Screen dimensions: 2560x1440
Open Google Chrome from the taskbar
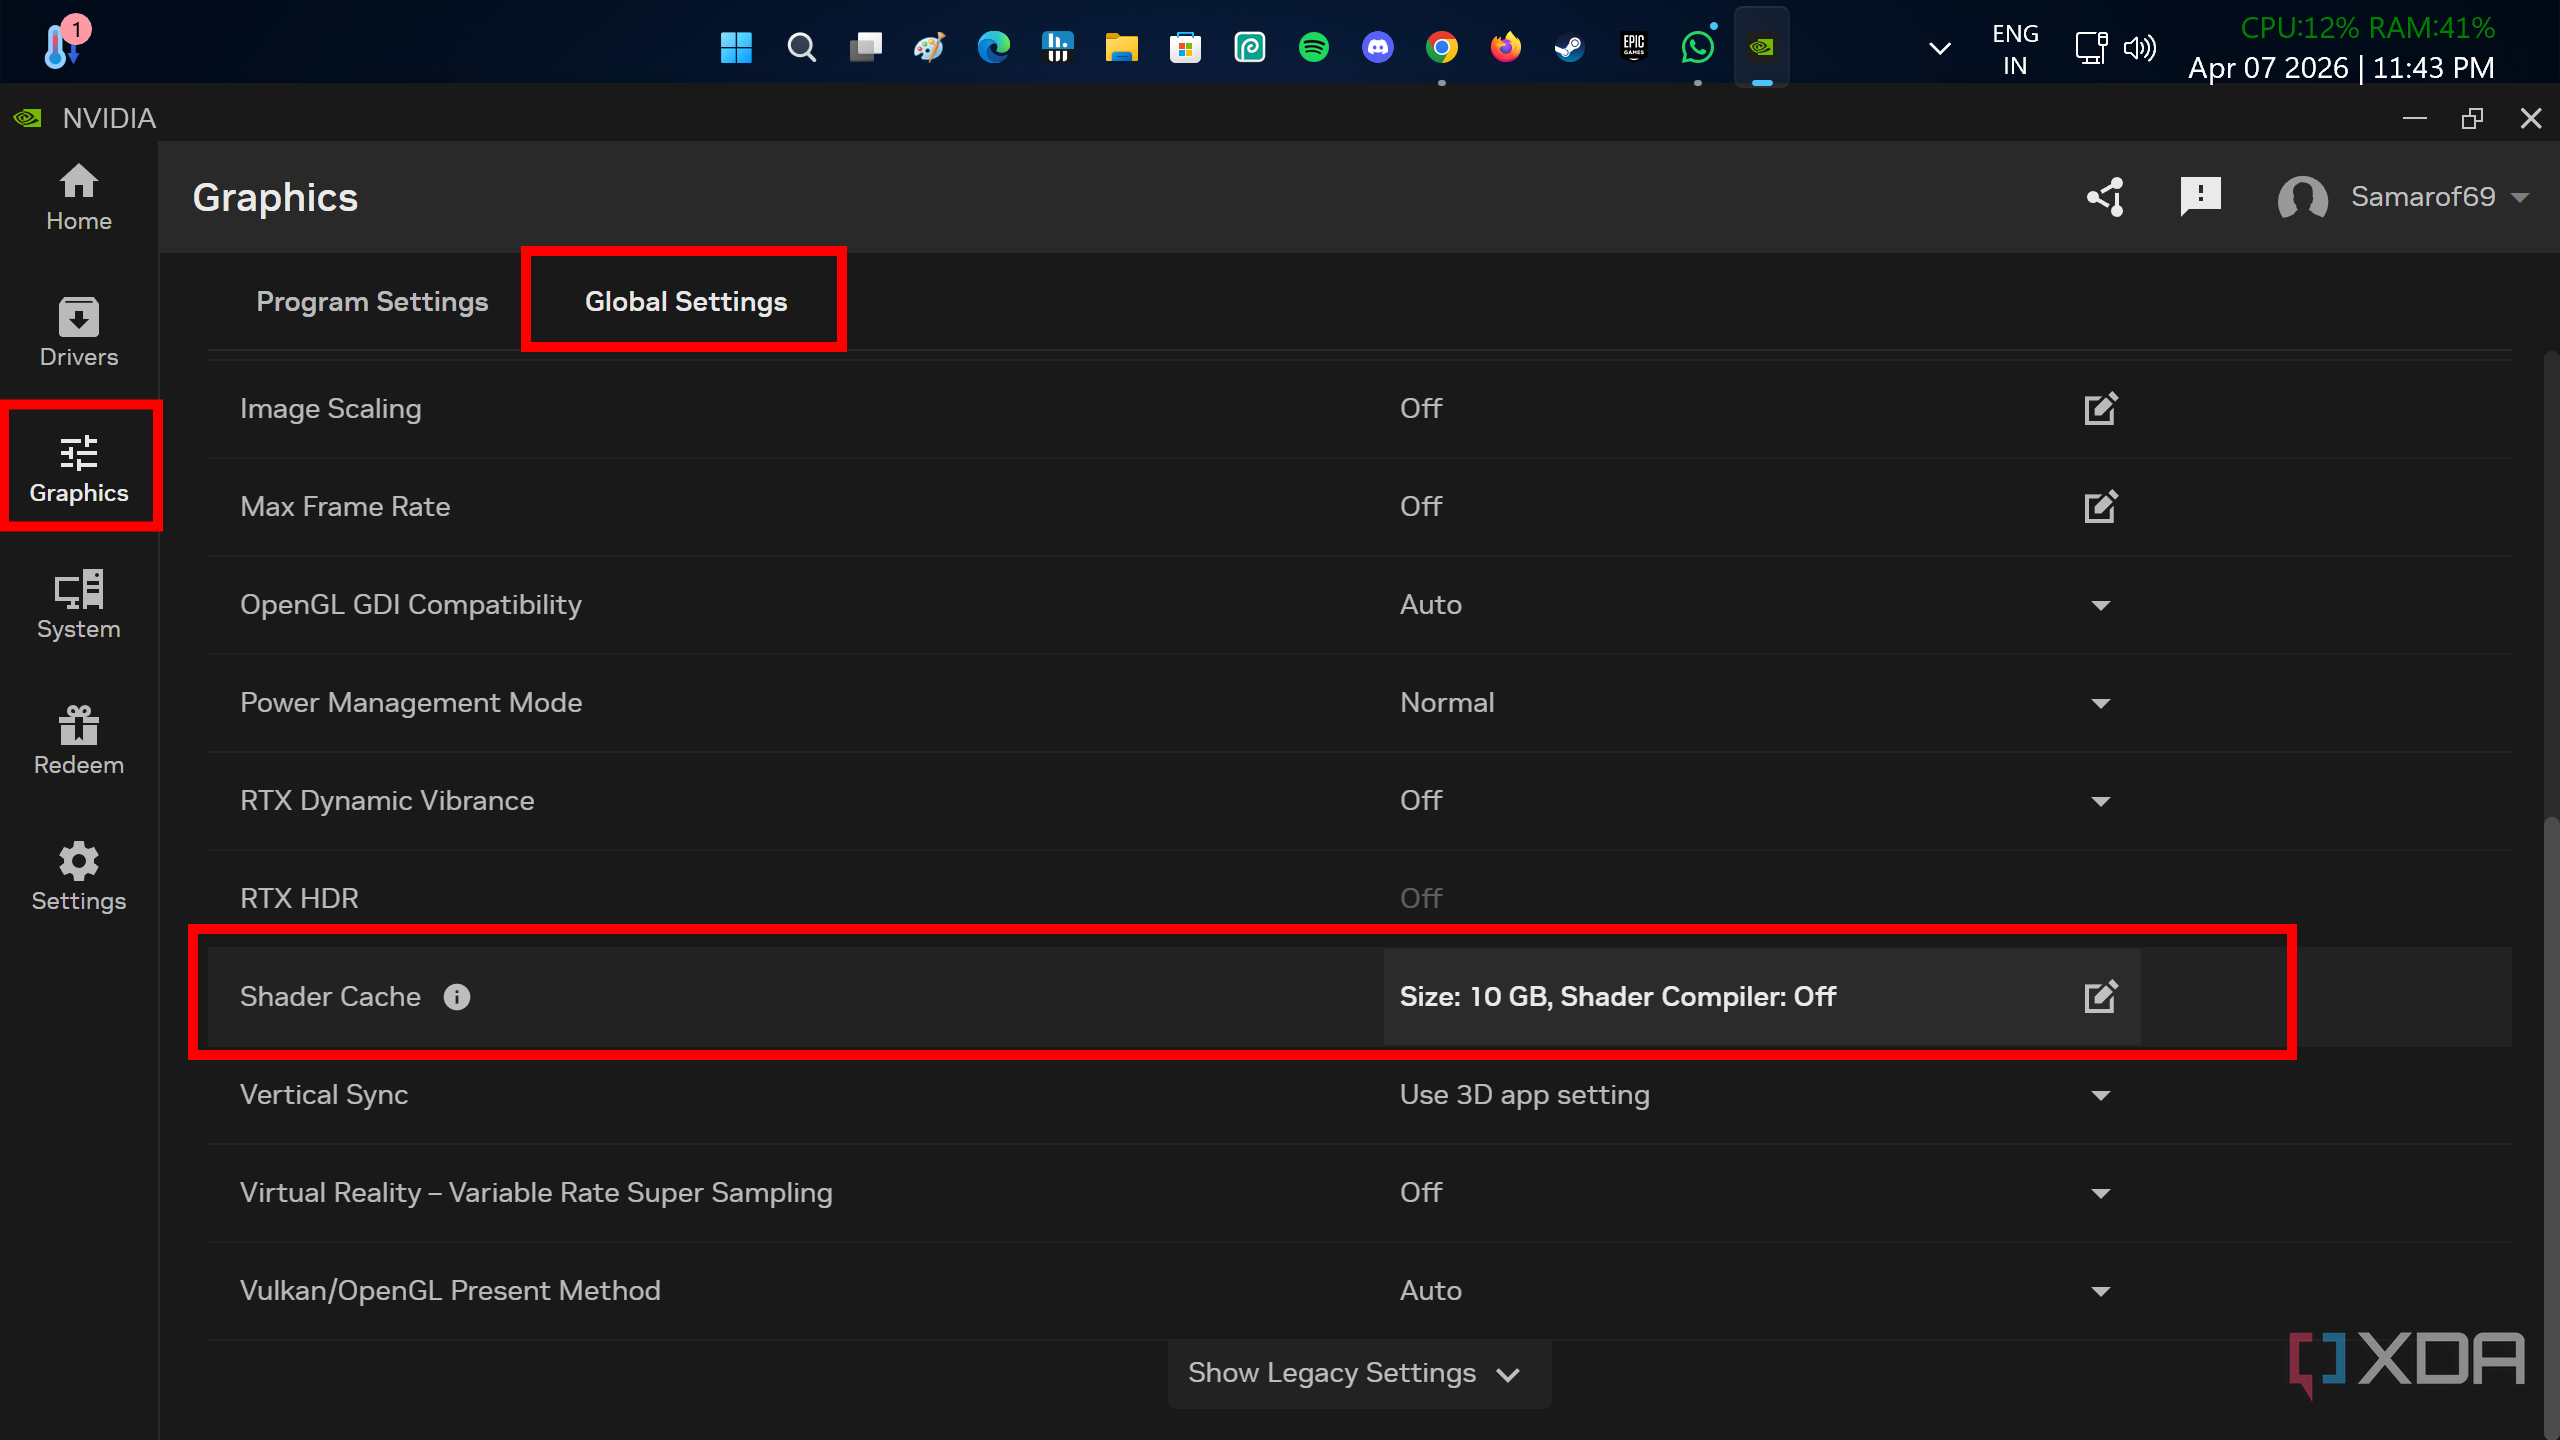point(1441,47)
